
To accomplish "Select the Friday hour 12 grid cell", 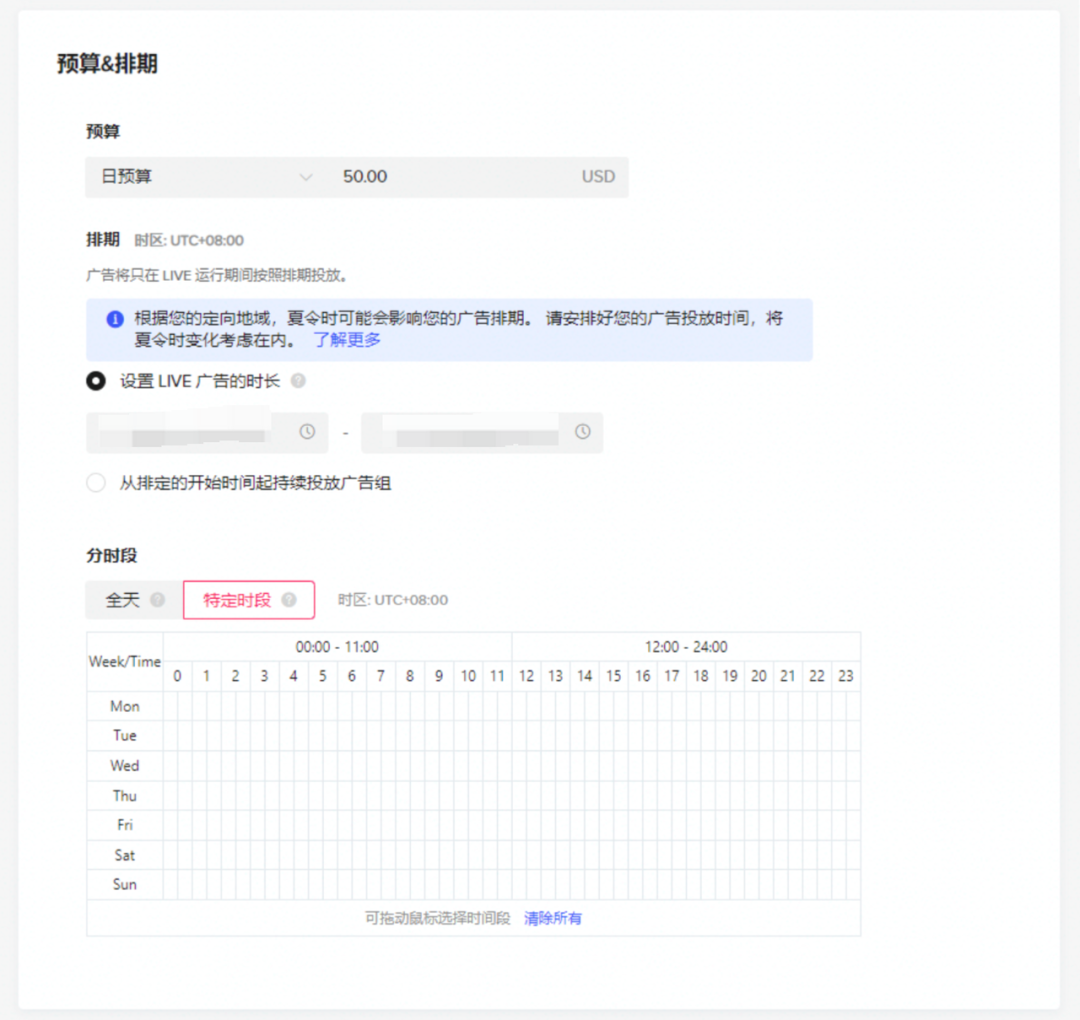I will point(526,825).
